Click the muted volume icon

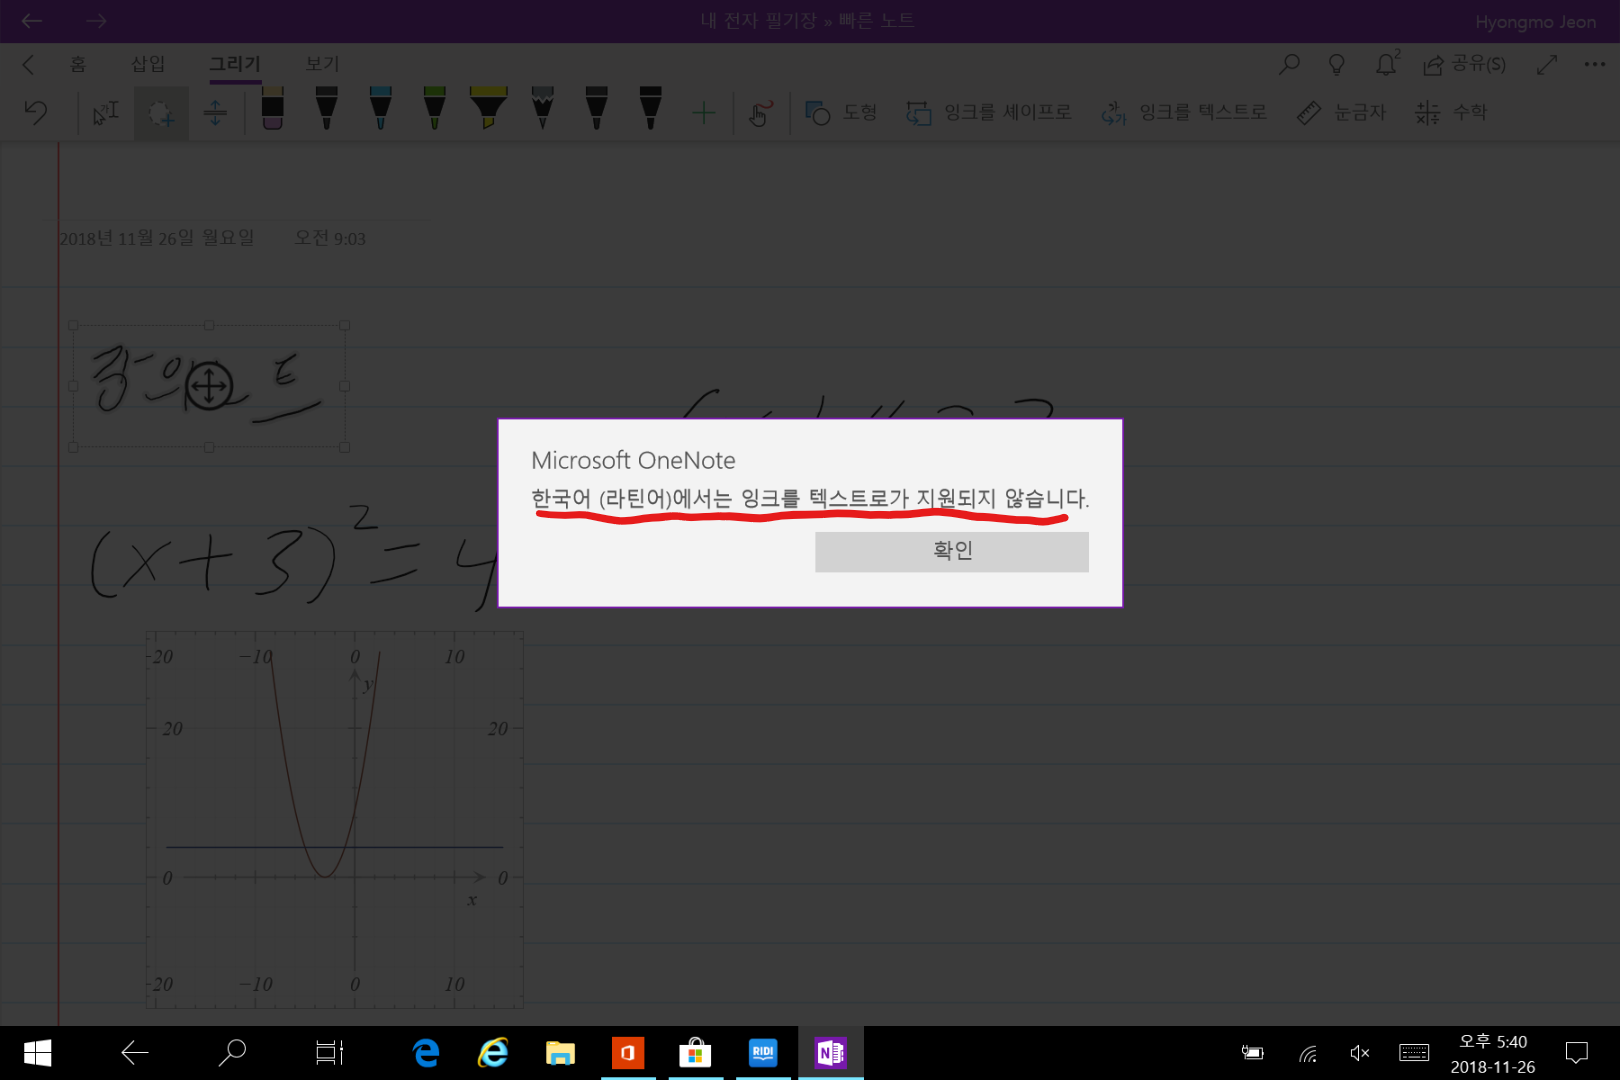tap(1360, 1053)
